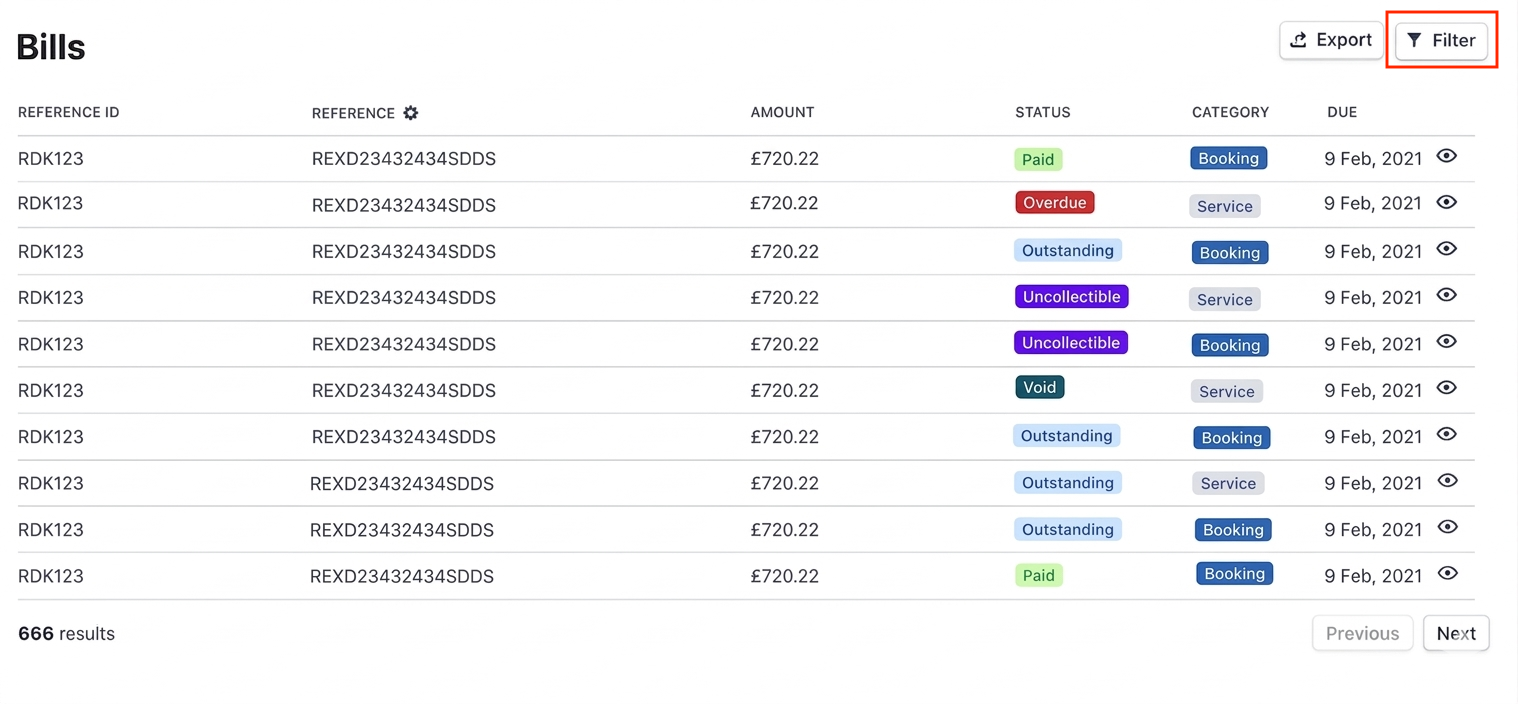Open the first Uncollectible Service row's eye icon

tap(1446, 295)
